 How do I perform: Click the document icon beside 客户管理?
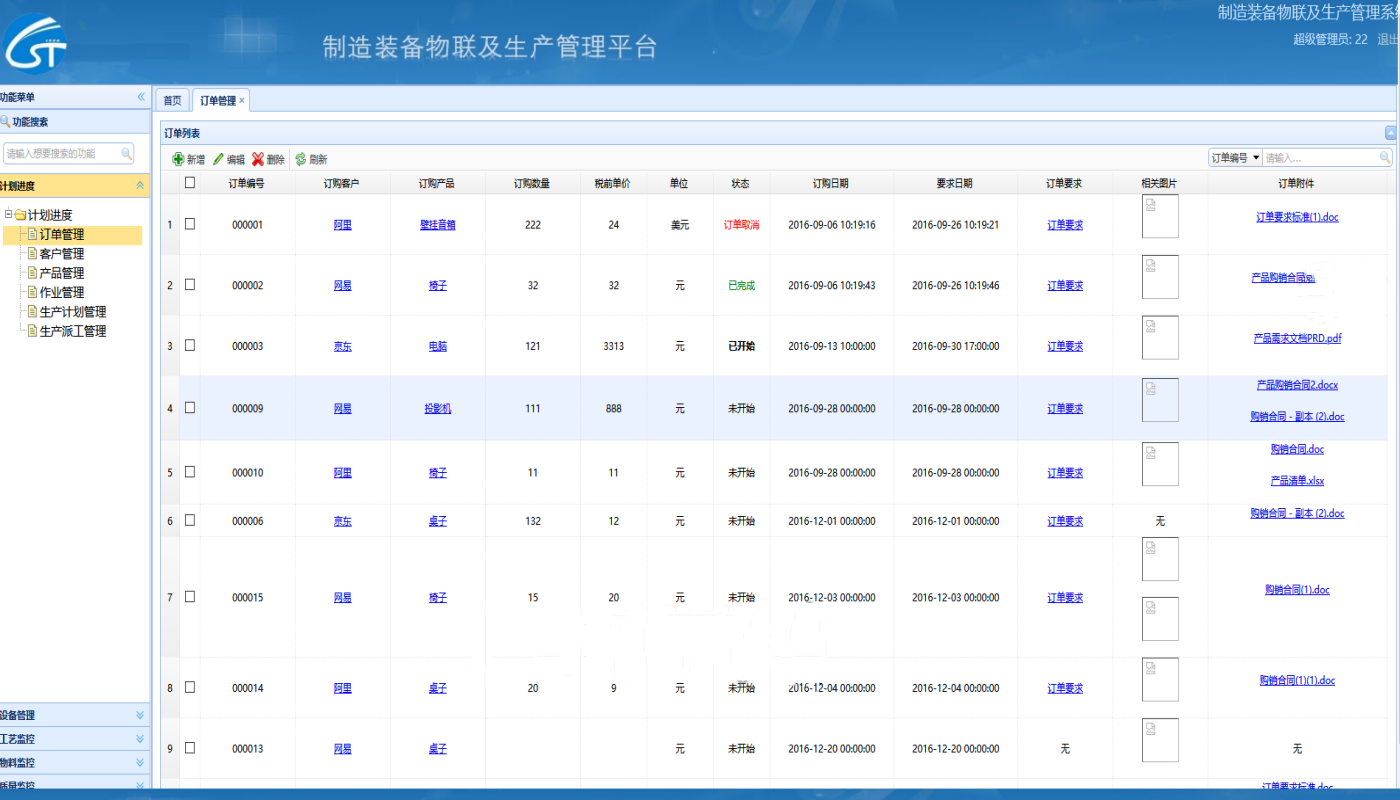pos(33,253)
